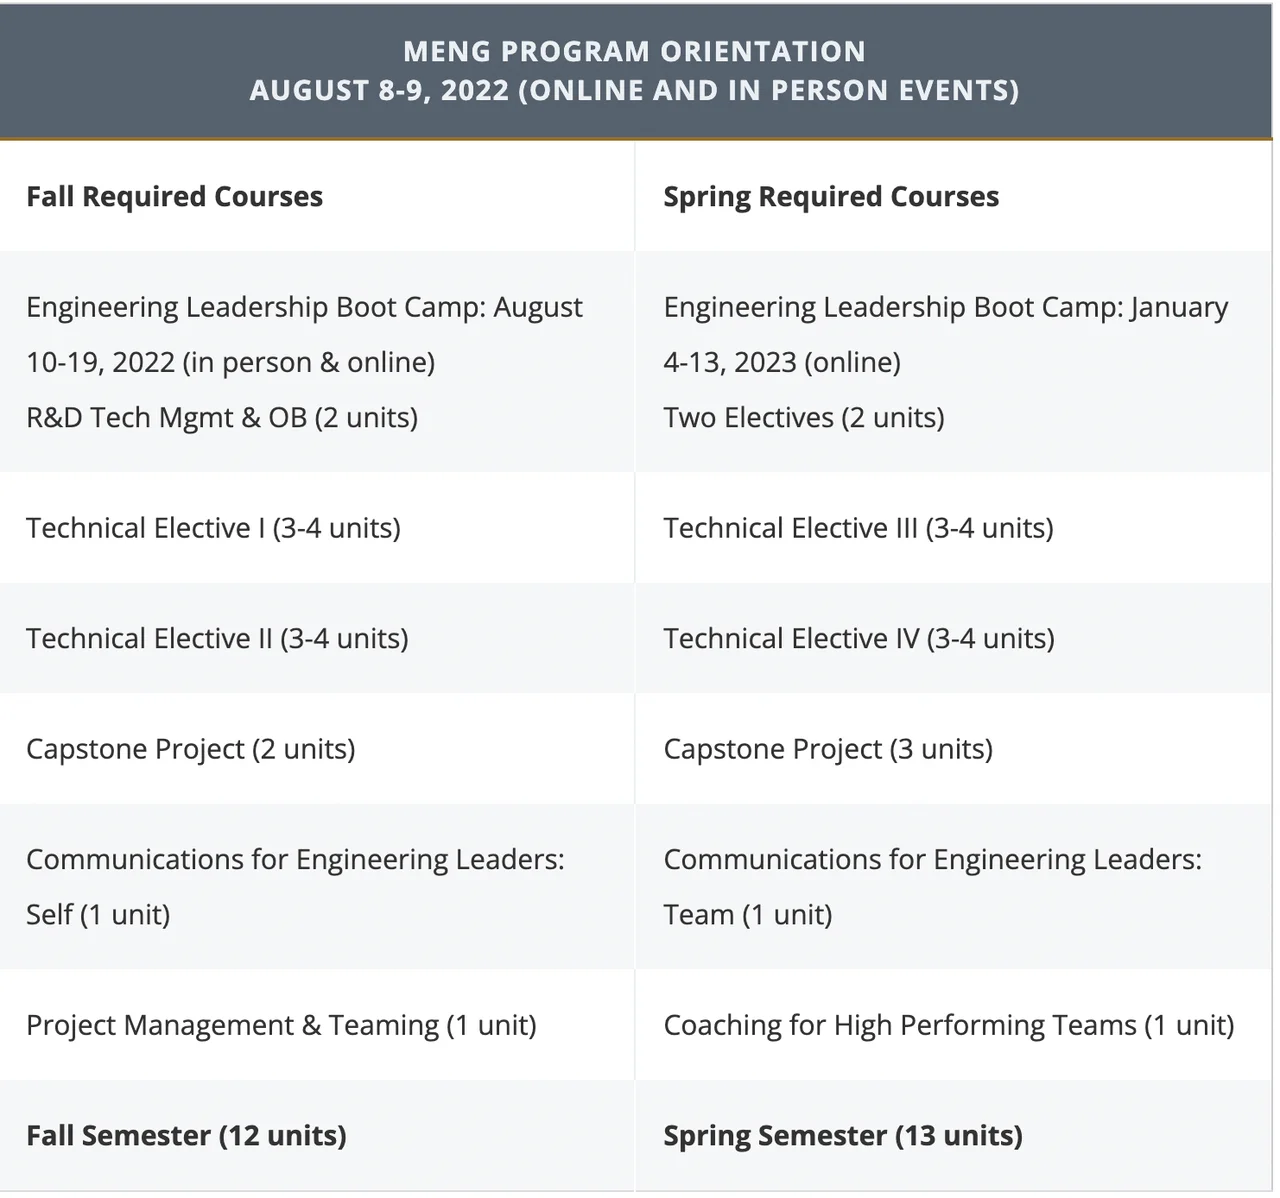Image resolution: width=1280 pixels, height=1198 pixels.
Task: Click the Technical Elective I cell
Action: point(213,528)
